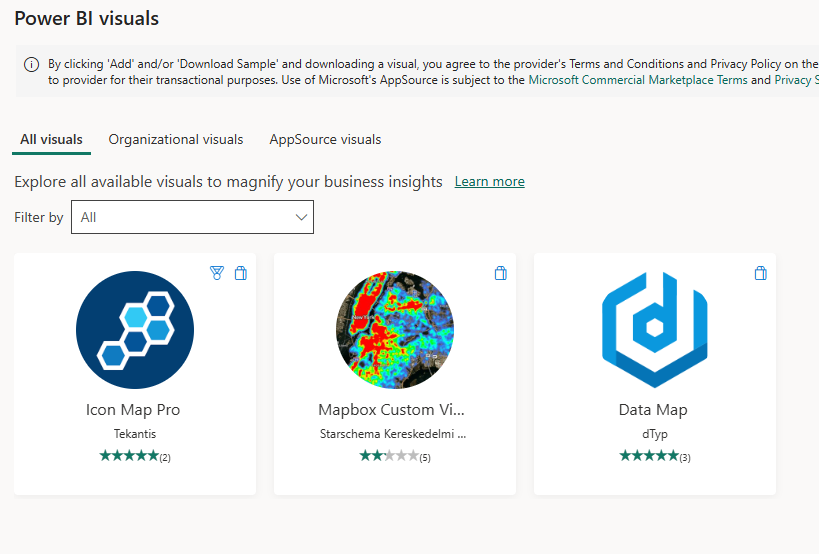Click the five-star rating on Icon Map Pro
Image resolution: width=819 pixels, height=554 pixels.
tap(129, 456)
